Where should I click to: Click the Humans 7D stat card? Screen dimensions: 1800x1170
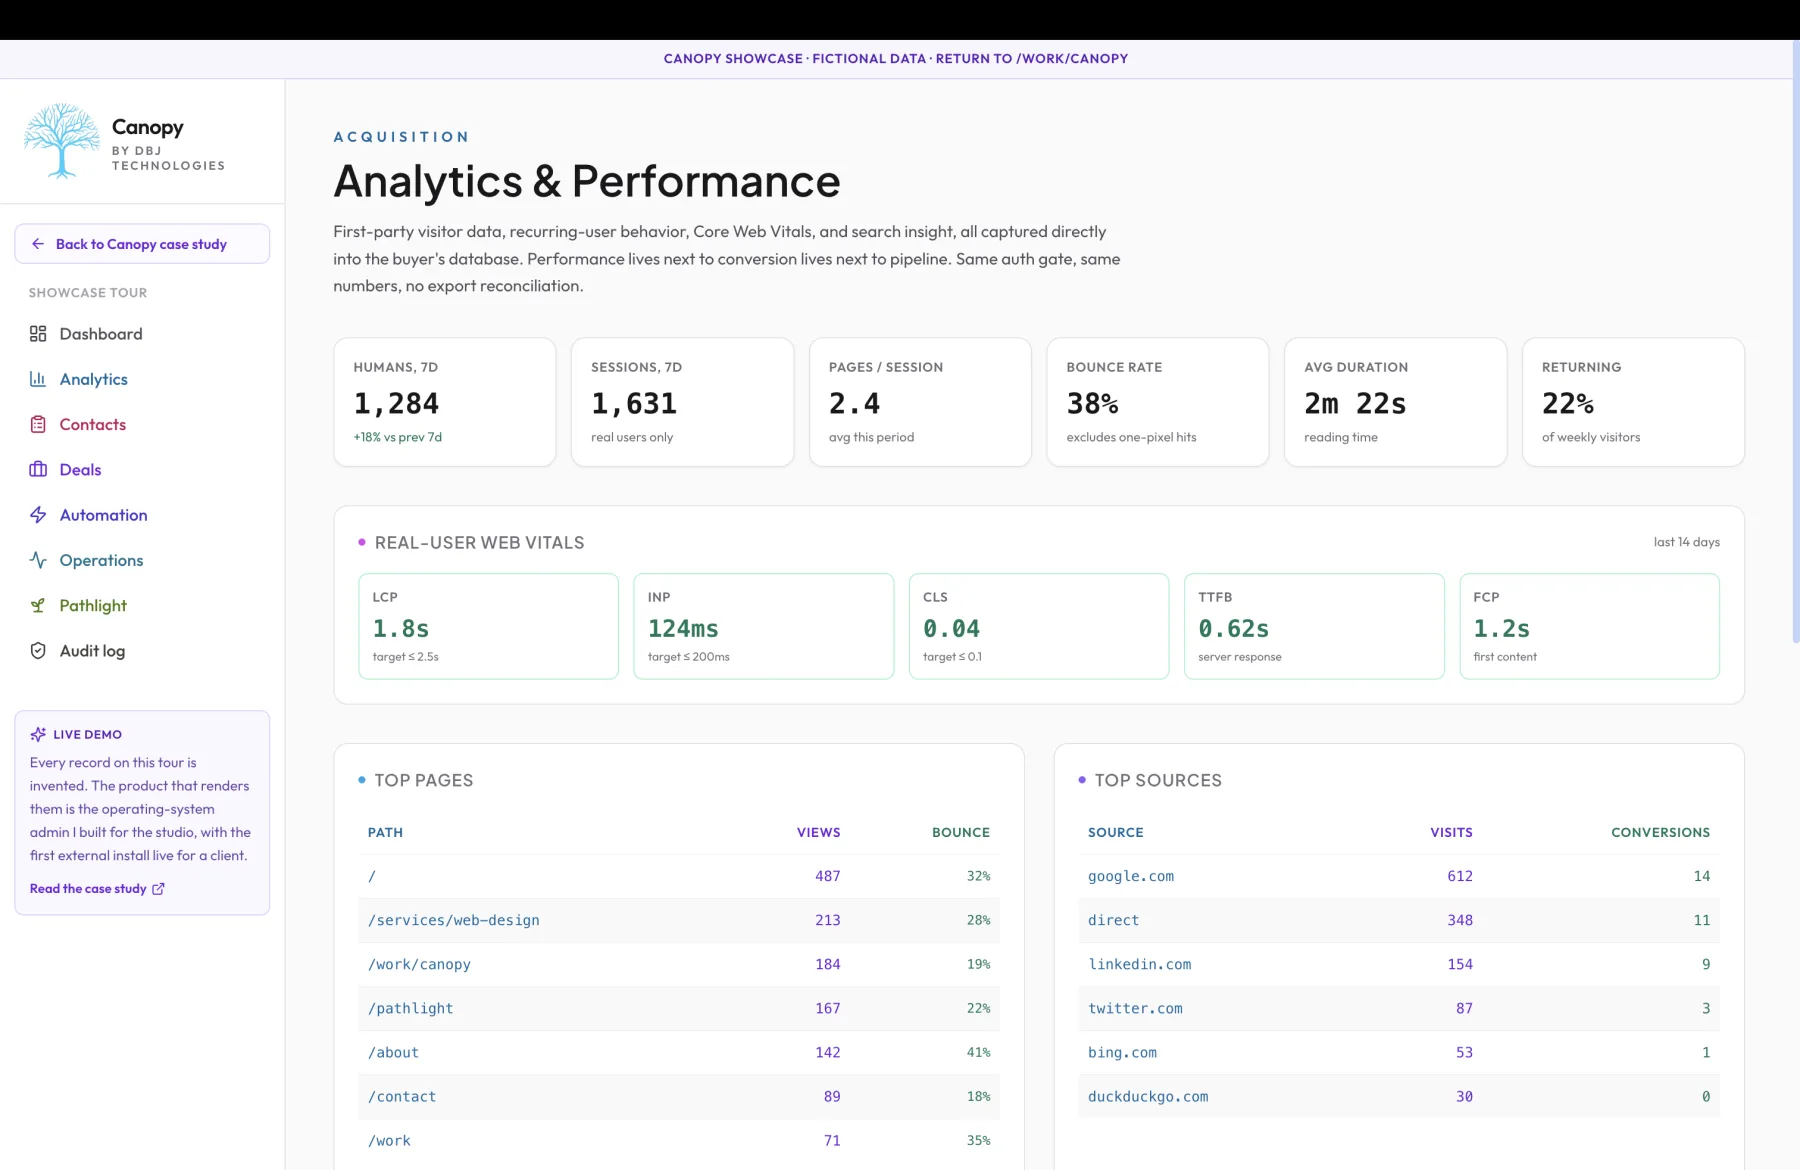tap(445, 402)
